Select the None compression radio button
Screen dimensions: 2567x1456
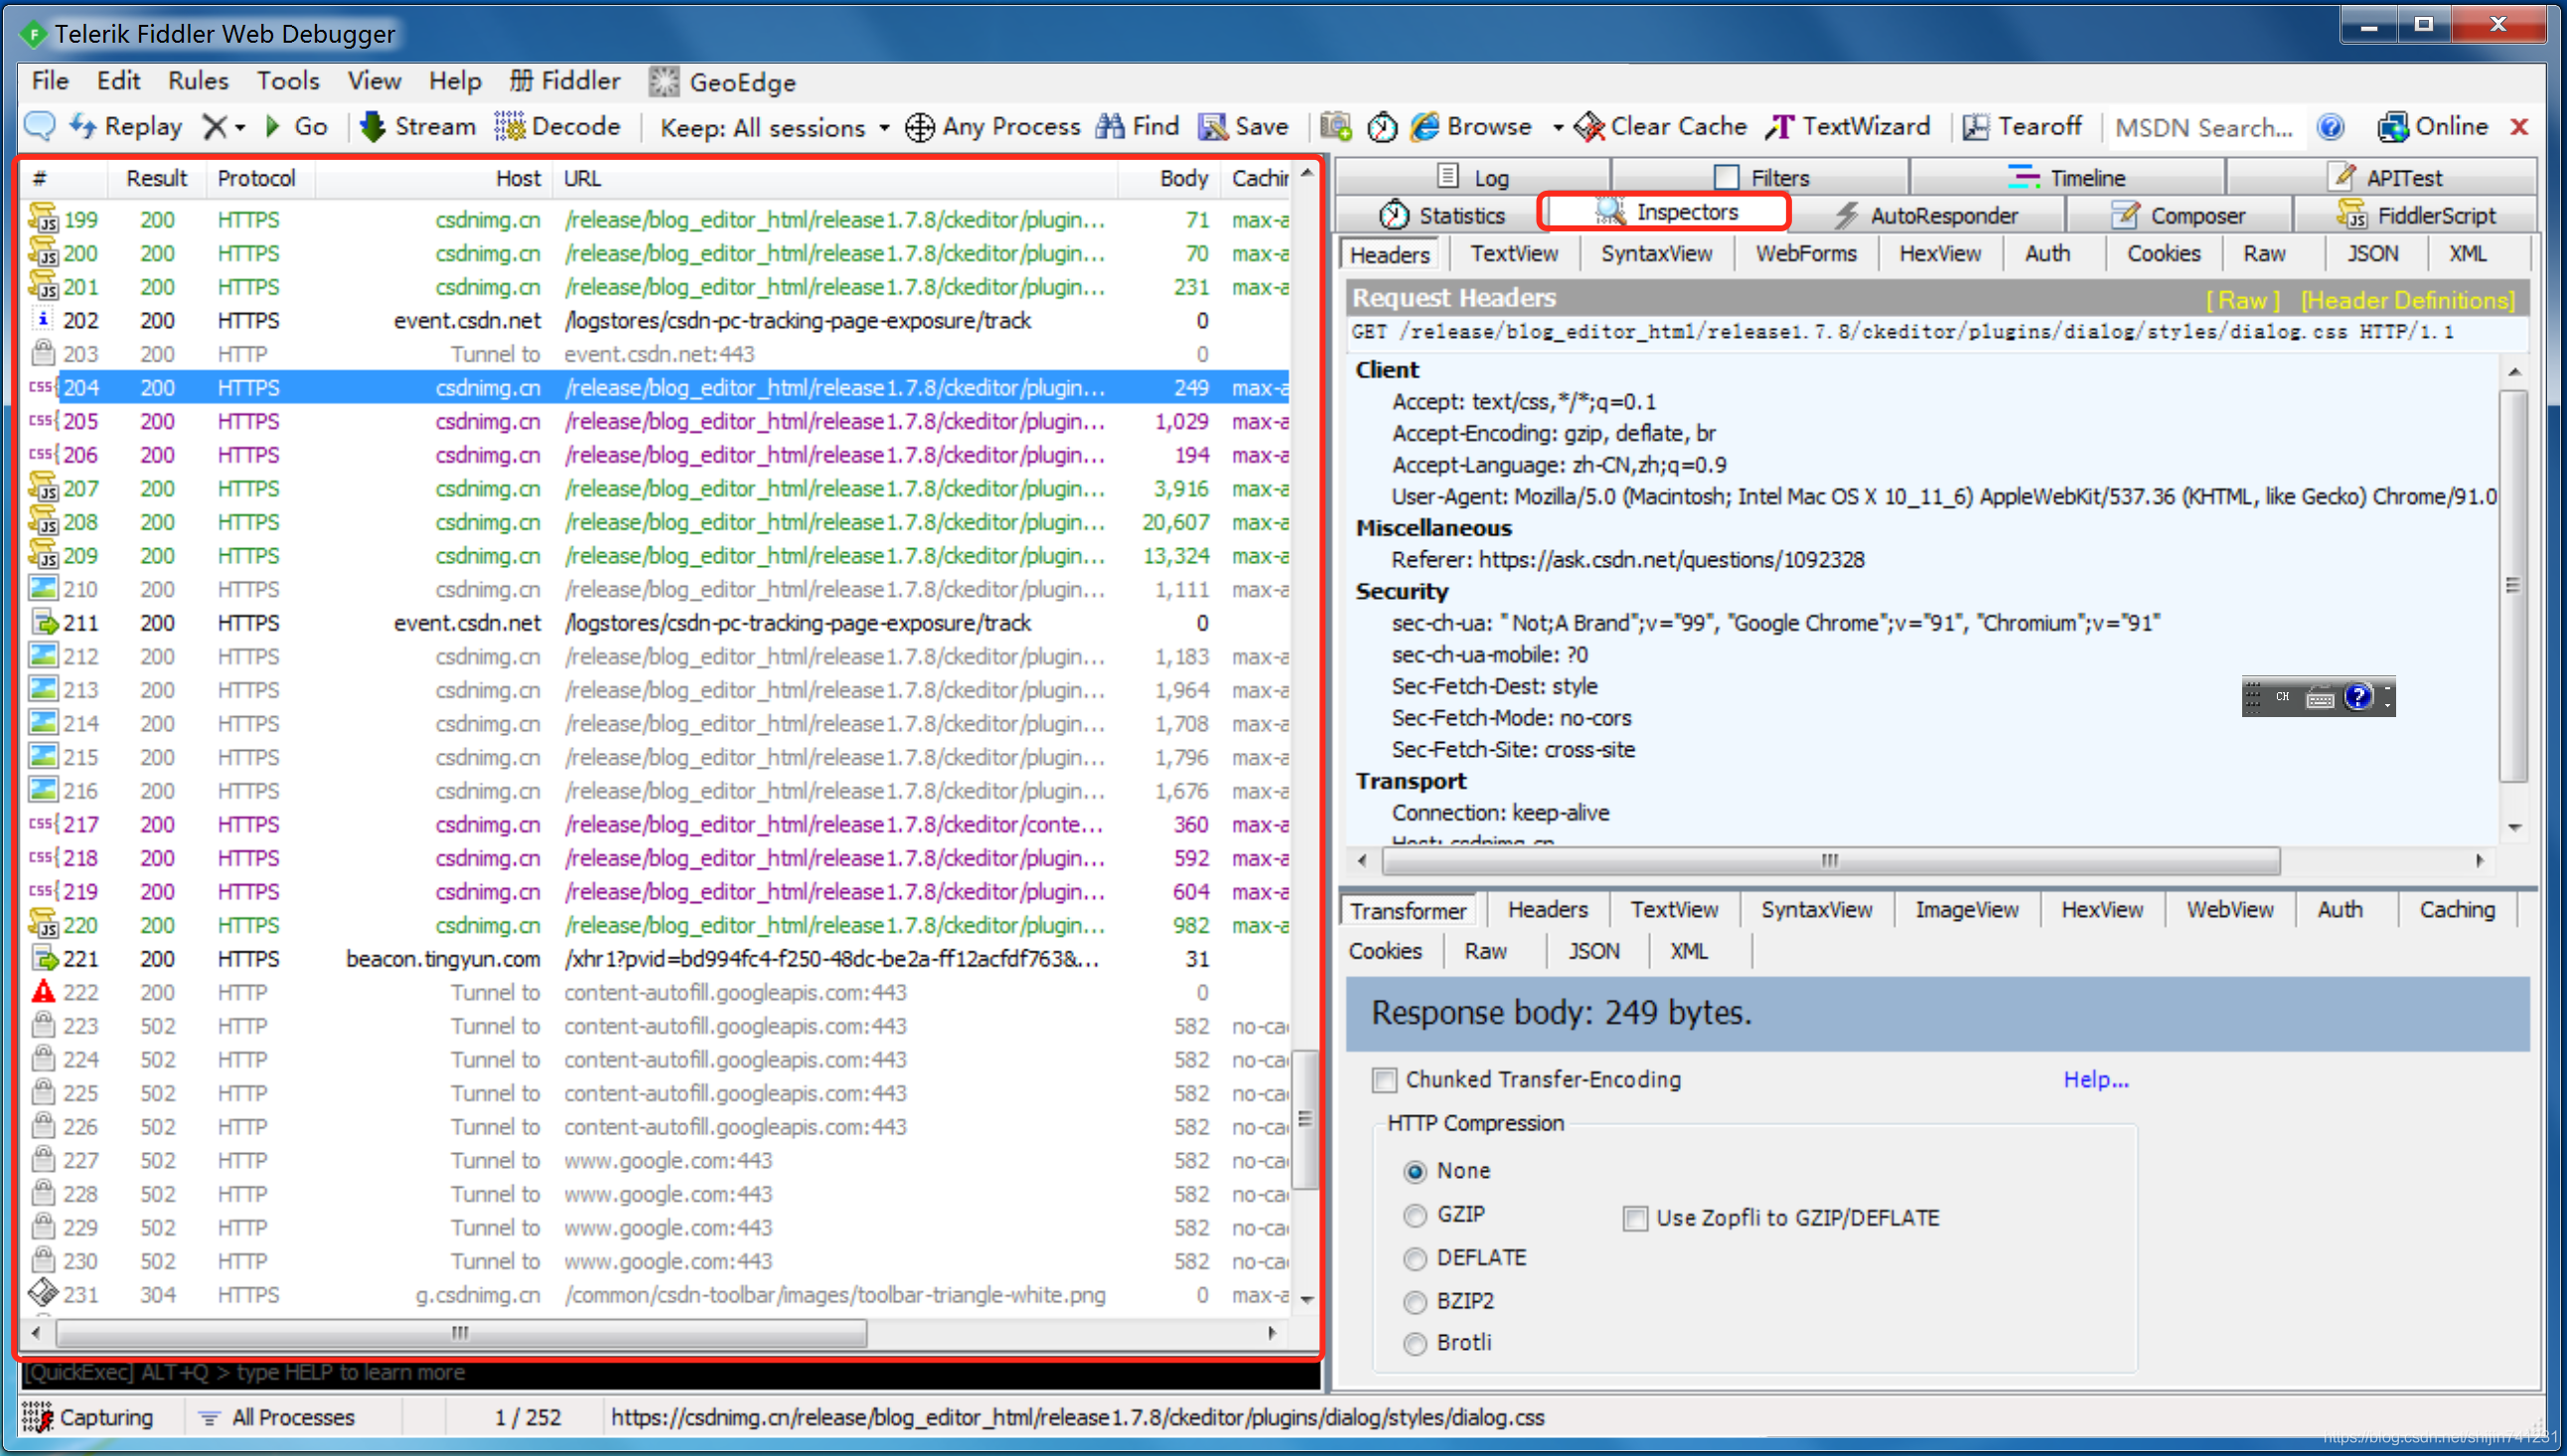pos(1414,1171)
